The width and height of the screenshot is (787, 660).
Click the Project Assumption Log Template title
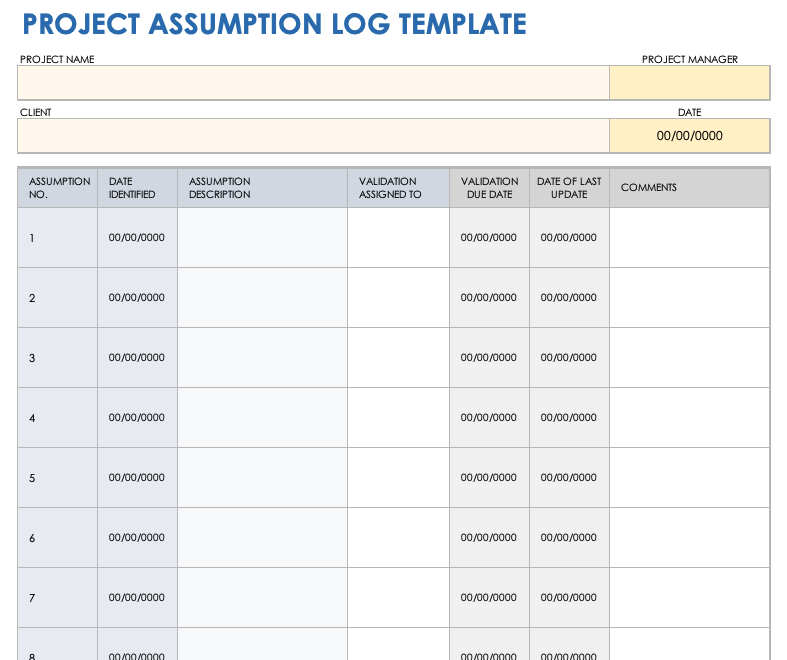coord(273,24)
